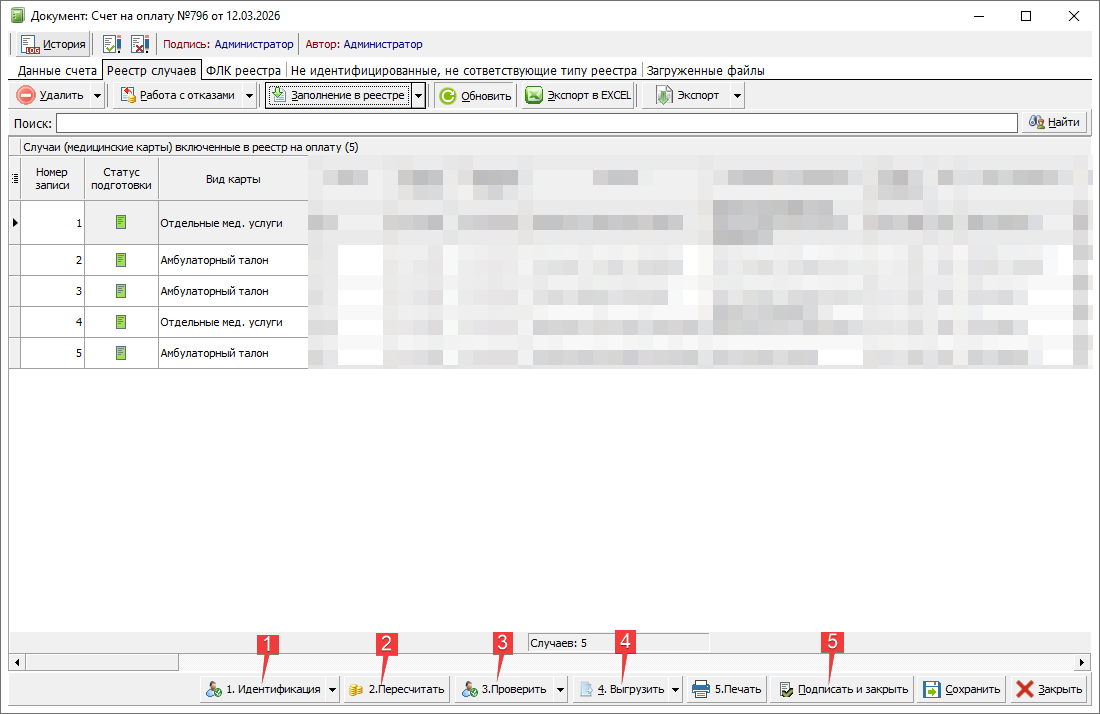
Task: Click the checklist icon with red cross
Action: (x=139, y=44)
